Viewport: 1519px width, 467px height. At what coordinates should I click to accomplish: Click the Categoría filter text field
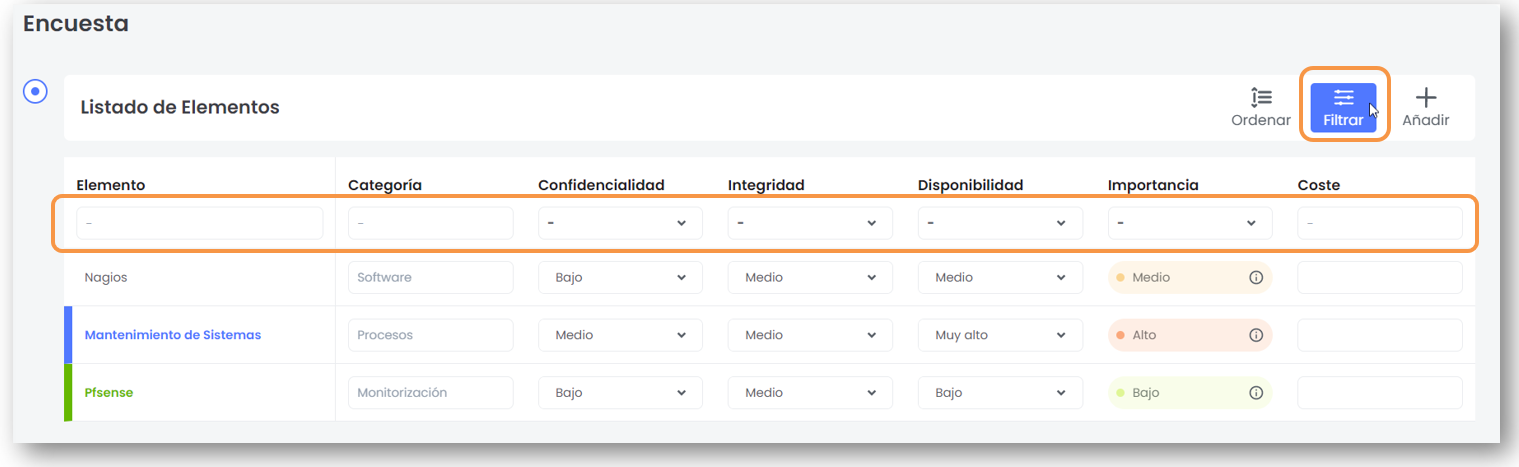pyautogui.click(x=430, y=223)
